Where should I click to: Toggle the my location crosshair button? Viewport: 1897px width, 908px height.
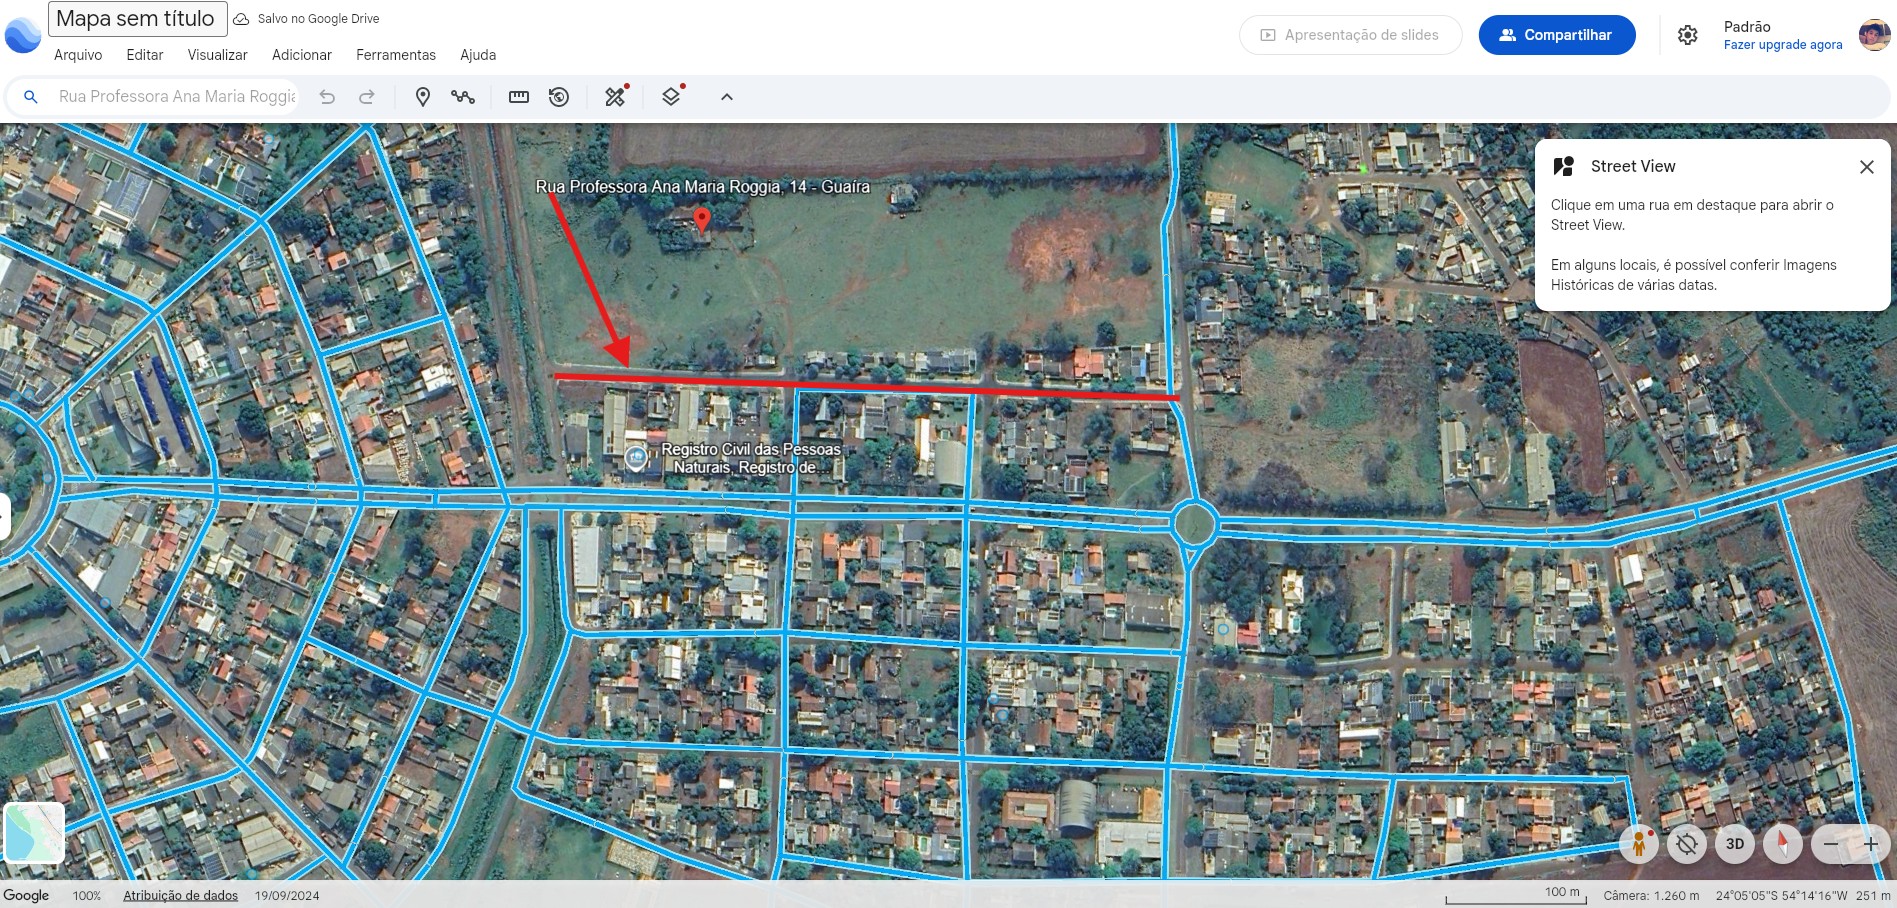1686,844
